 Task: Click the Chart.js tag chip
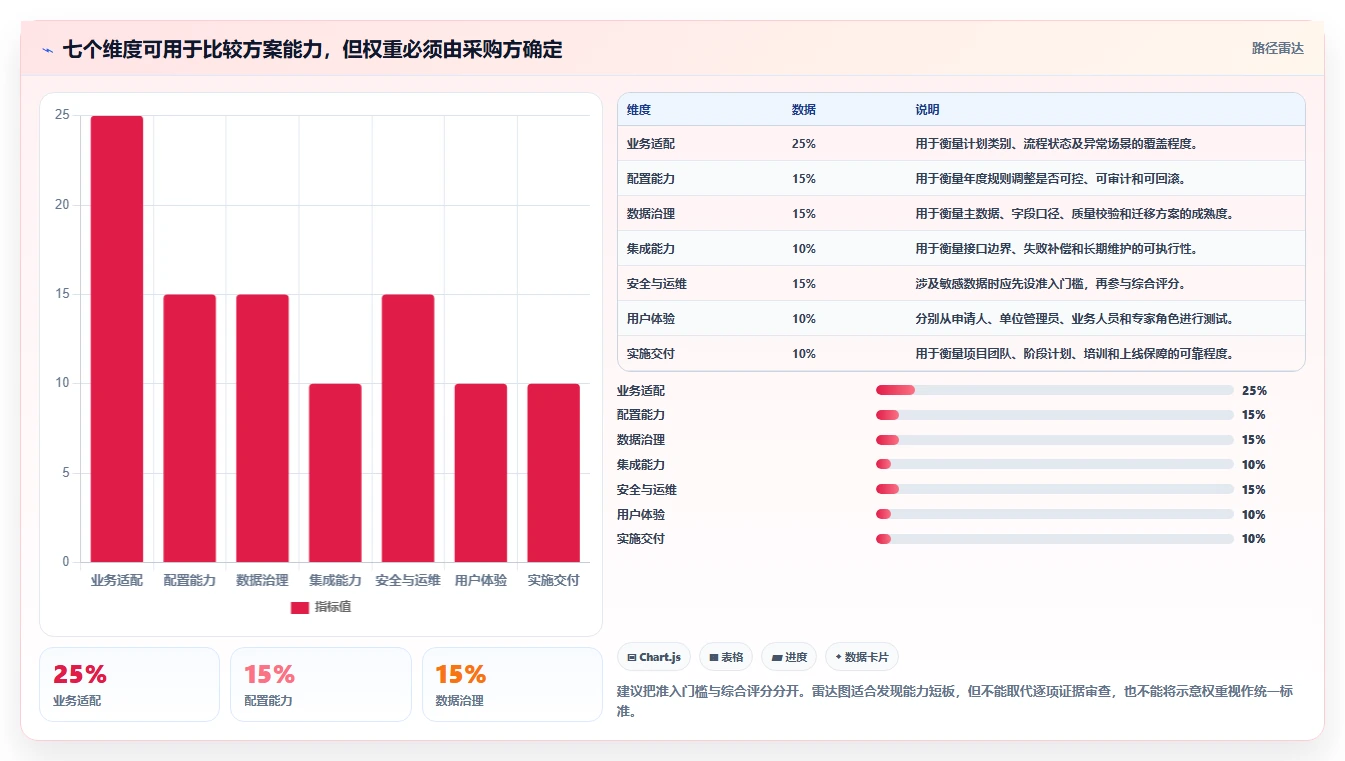654,657
